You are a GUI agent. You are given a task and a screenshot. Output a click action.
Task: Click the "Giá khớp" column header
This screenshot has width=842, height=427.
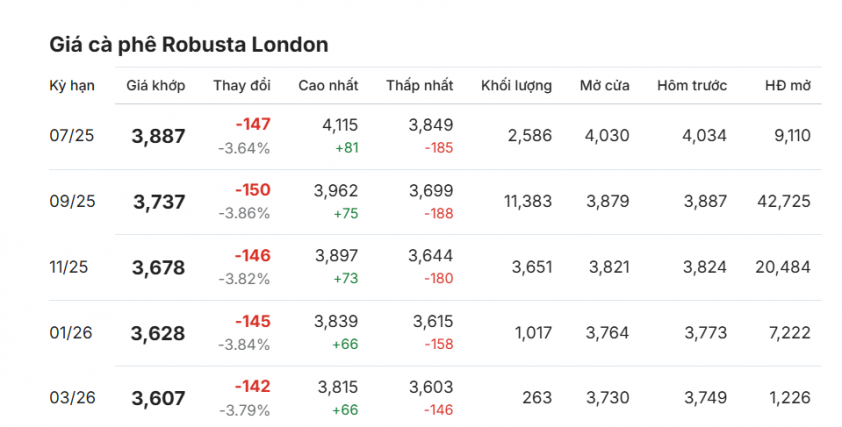pos(156,85)
